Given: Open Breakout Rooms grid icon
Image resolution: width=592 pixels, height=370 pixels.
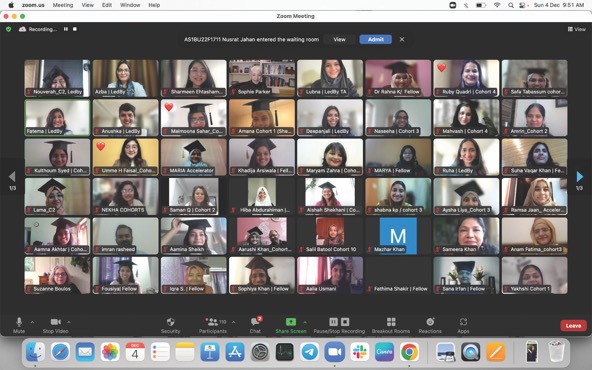Looking at the screenshot, I should (x=391, y=322).
